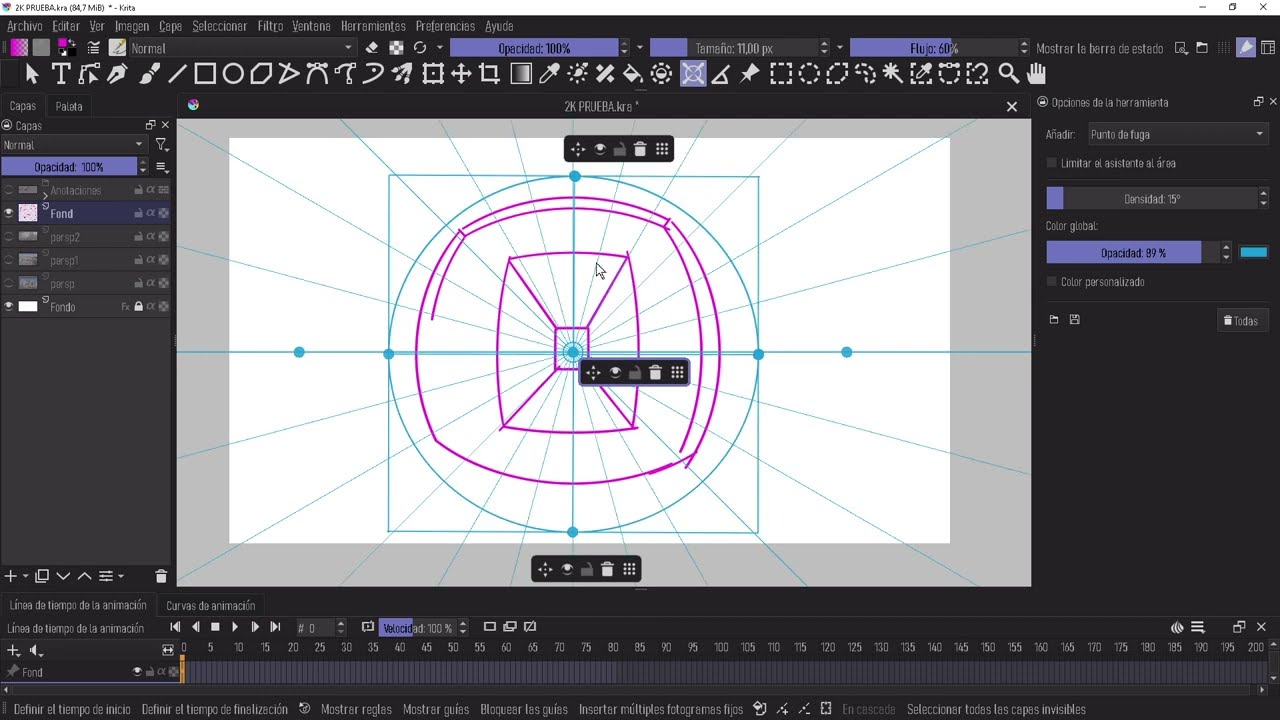Play the animation in the timeline
The height and width of the screenshot is (720, 1280).
click(235, 627)
